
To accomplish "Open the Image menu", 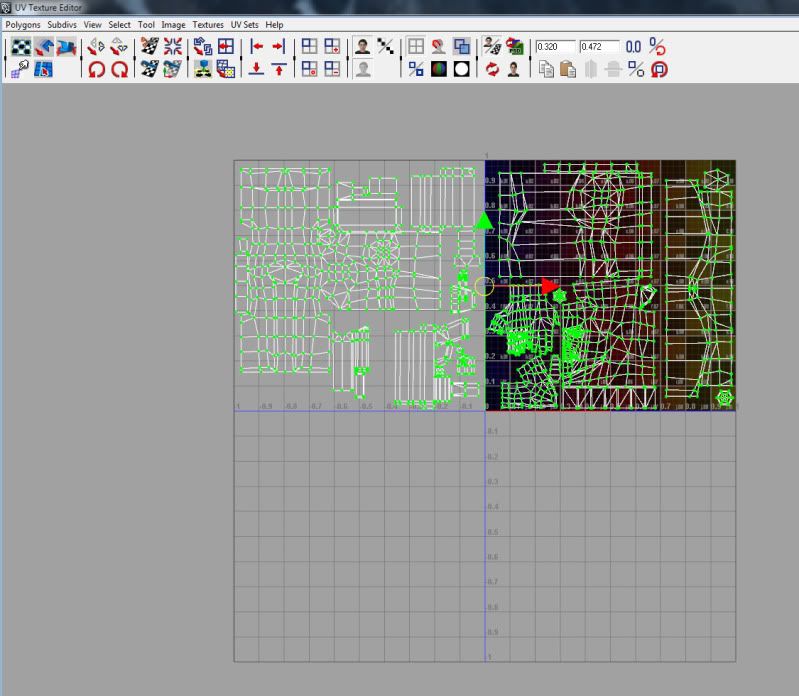I will click(173, 24).
